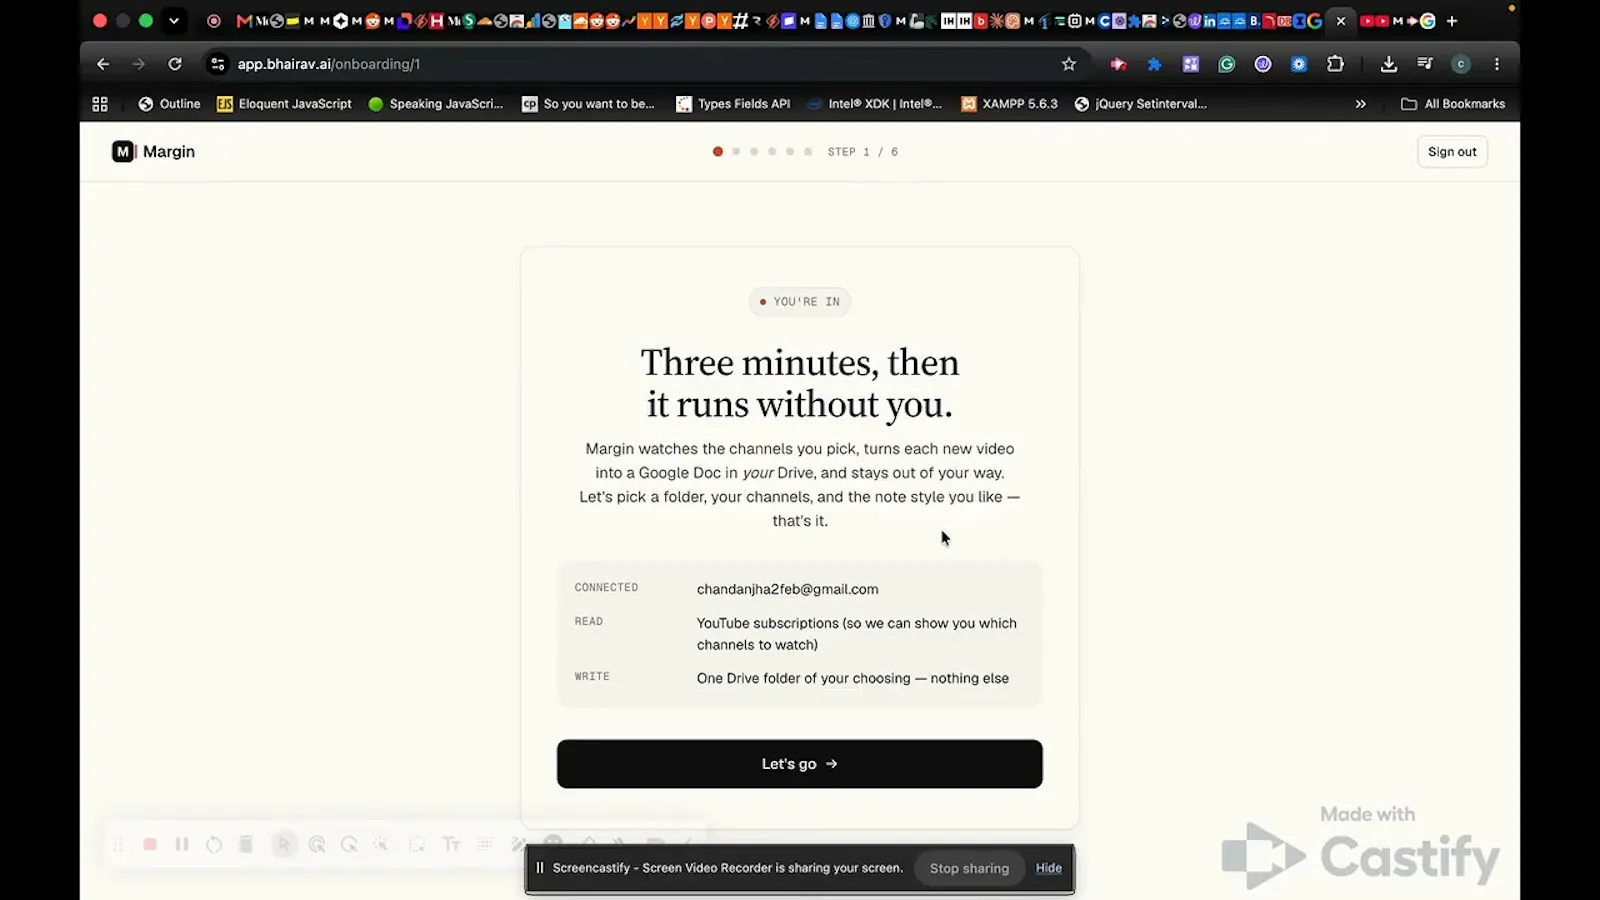Pause the Screencastify recording
1600x900 pixels.
[182, 845]
